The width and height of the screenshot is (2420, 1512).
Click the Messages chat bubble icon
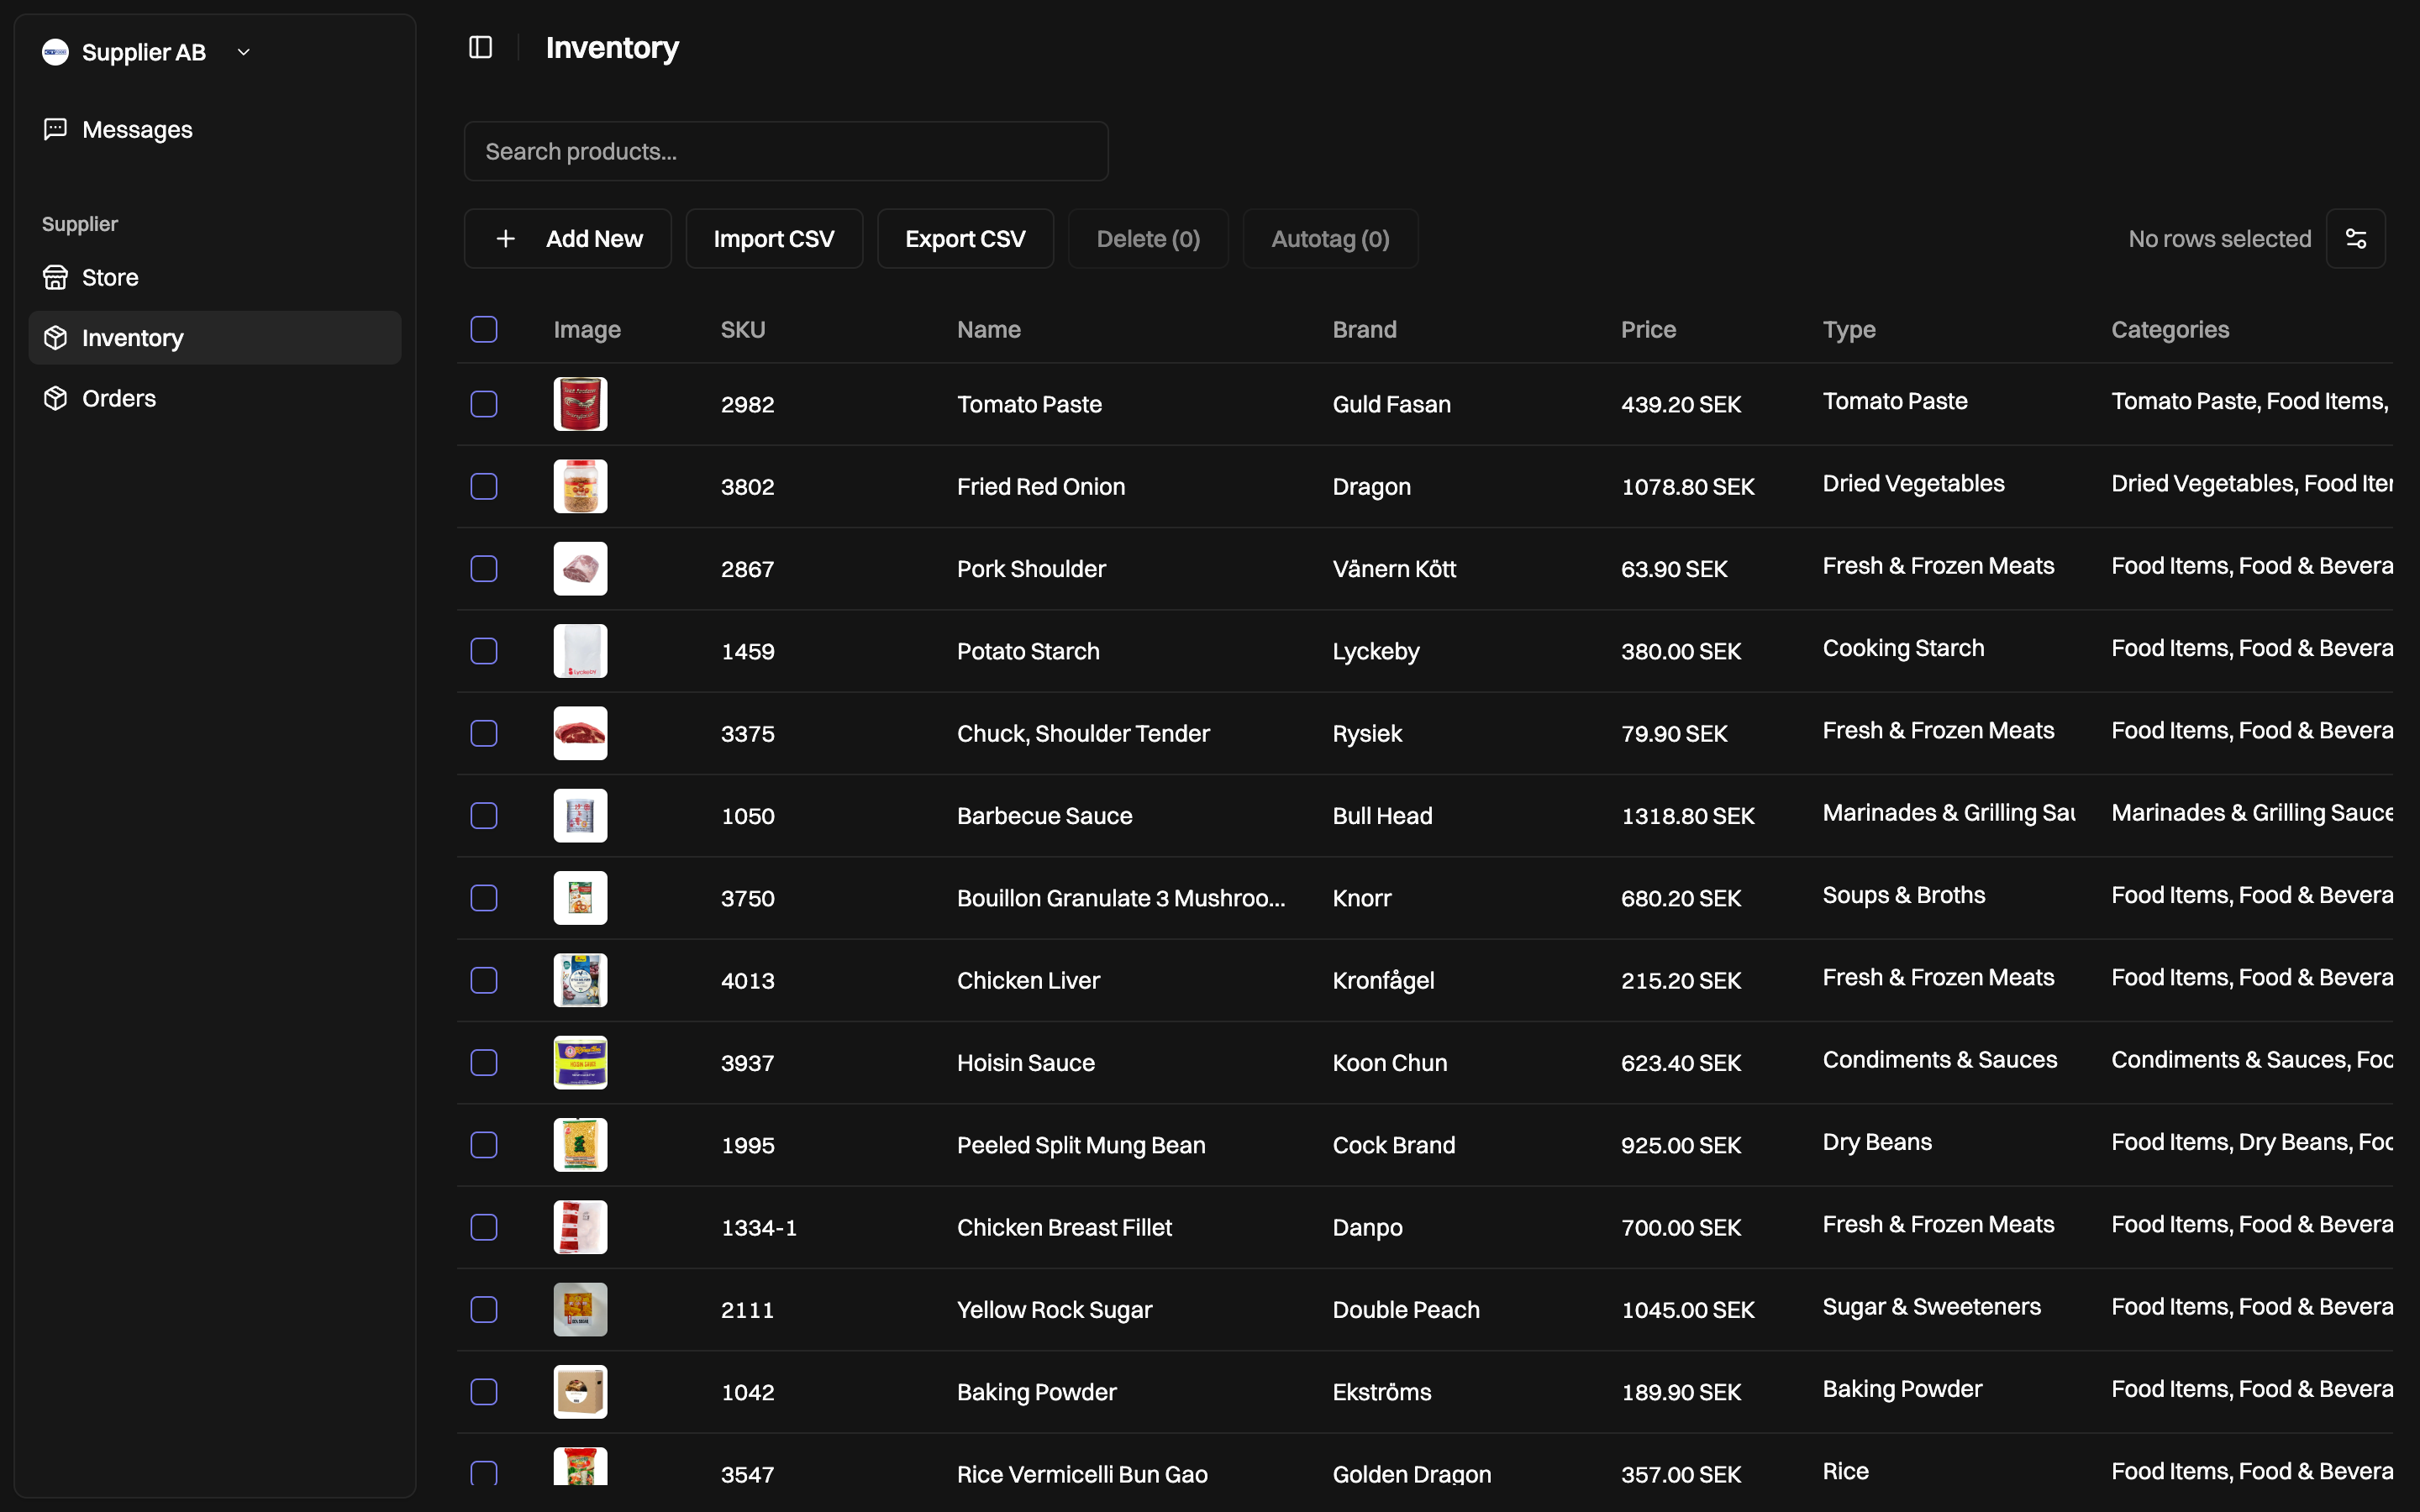56,129
